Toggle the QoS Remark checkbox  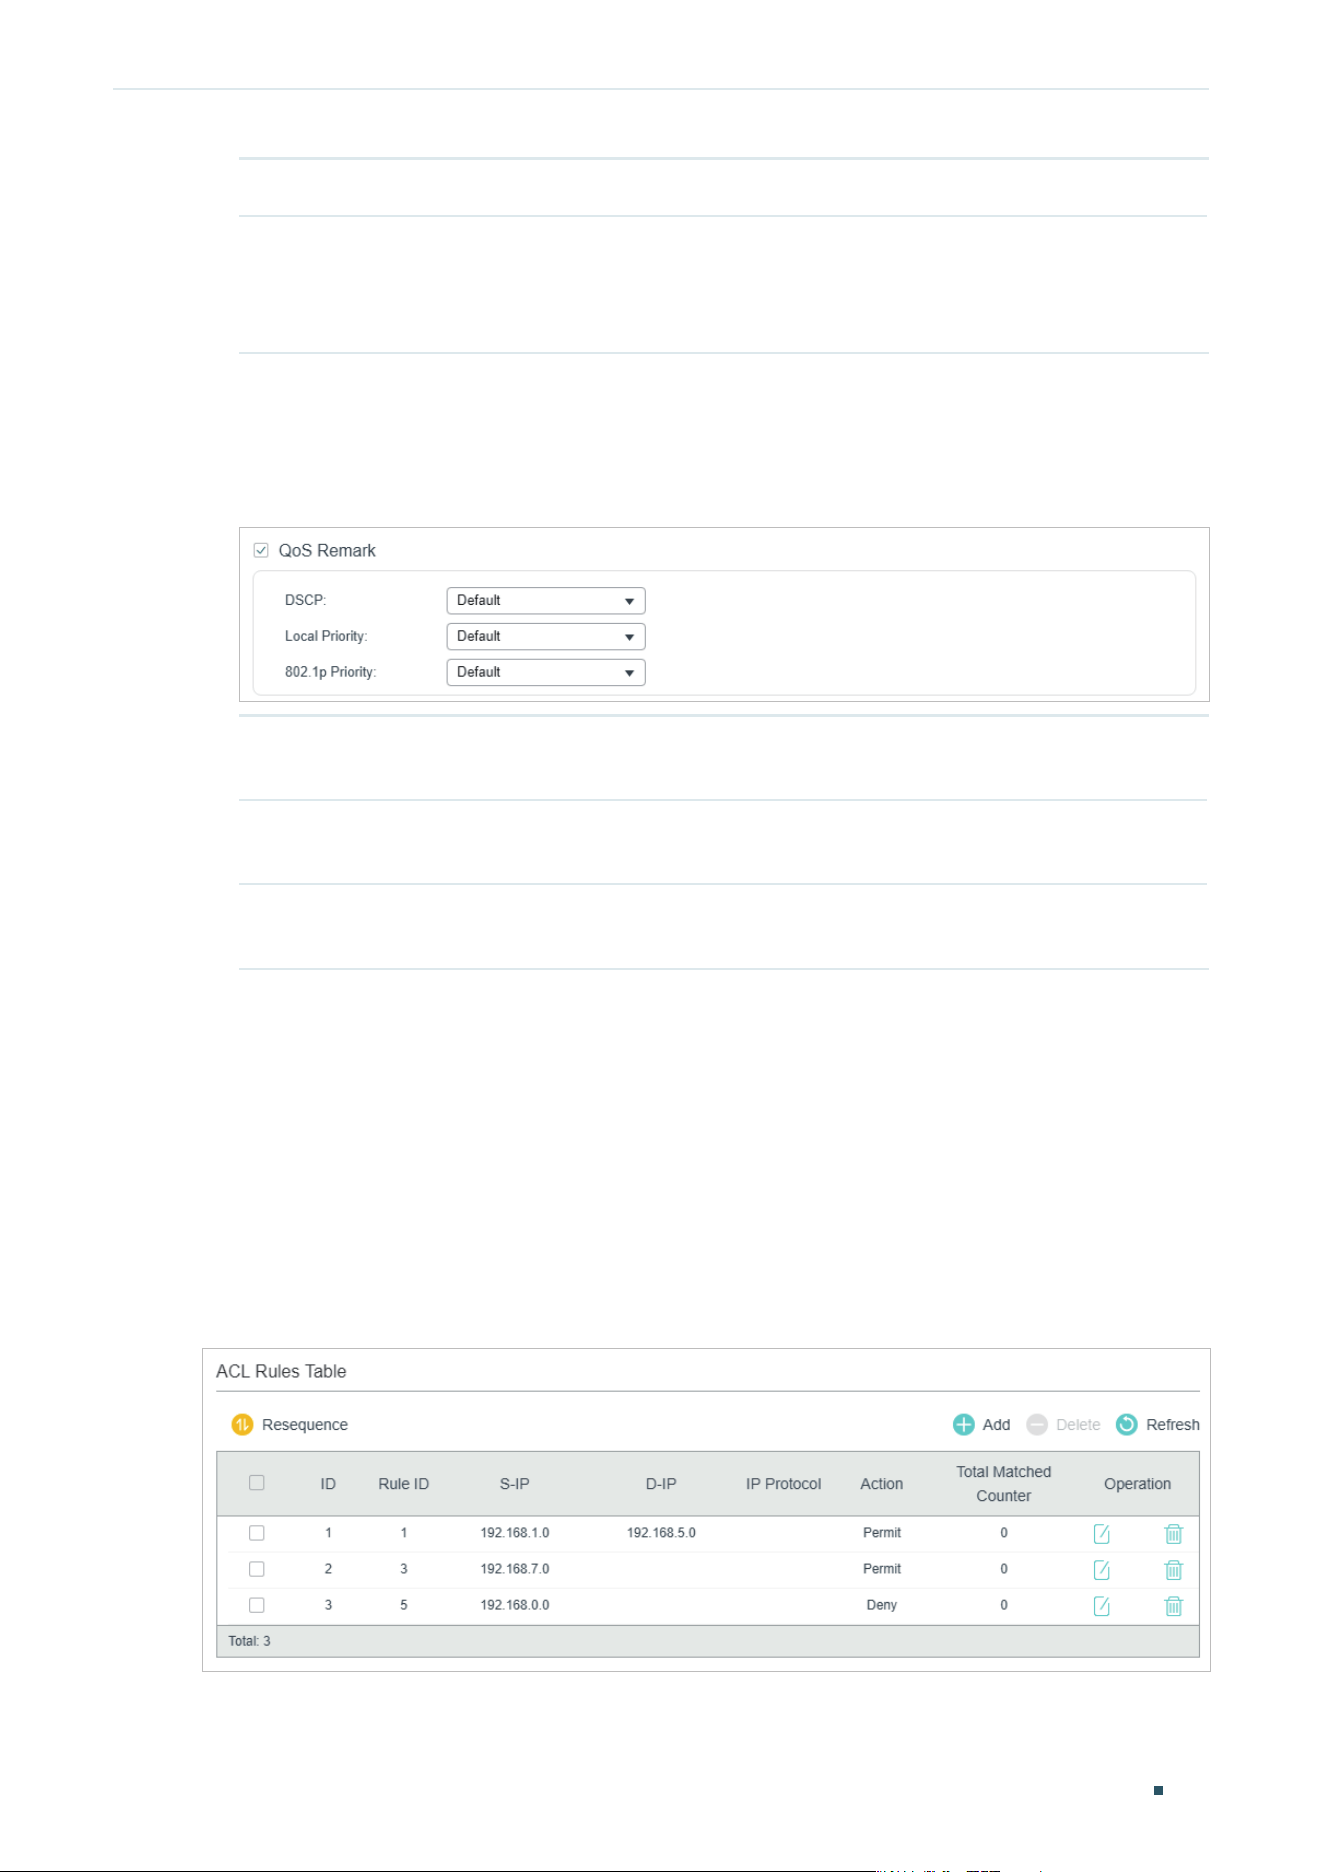261,551
